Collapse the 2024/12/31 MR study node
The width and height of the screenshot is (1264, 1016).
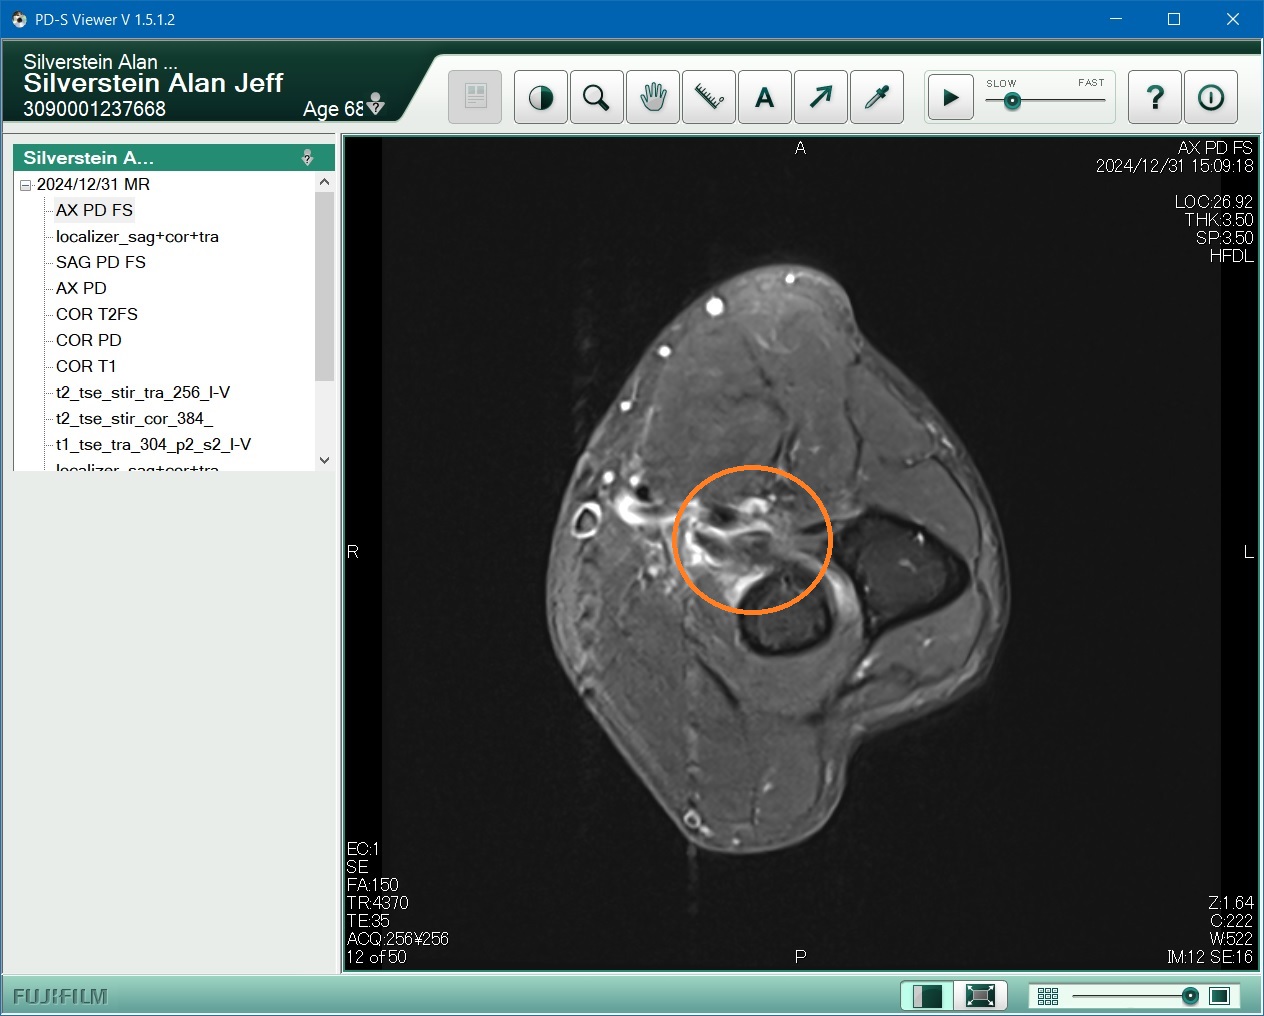point(26,185)
